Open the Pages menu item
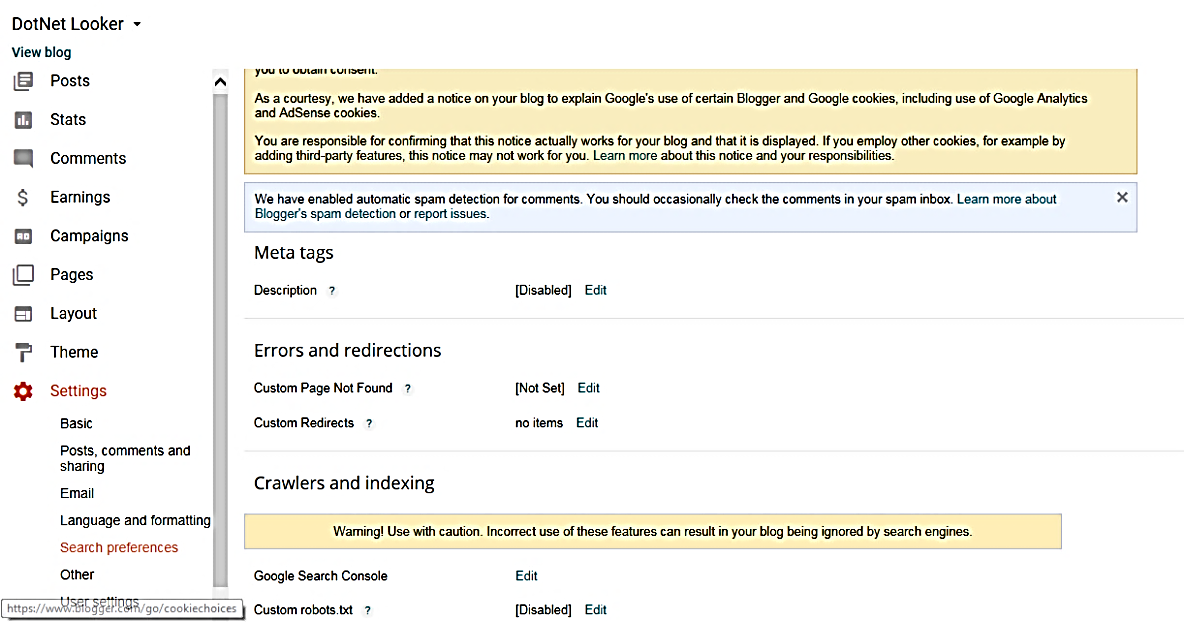1184x622 pixels. tap(72, 275)
